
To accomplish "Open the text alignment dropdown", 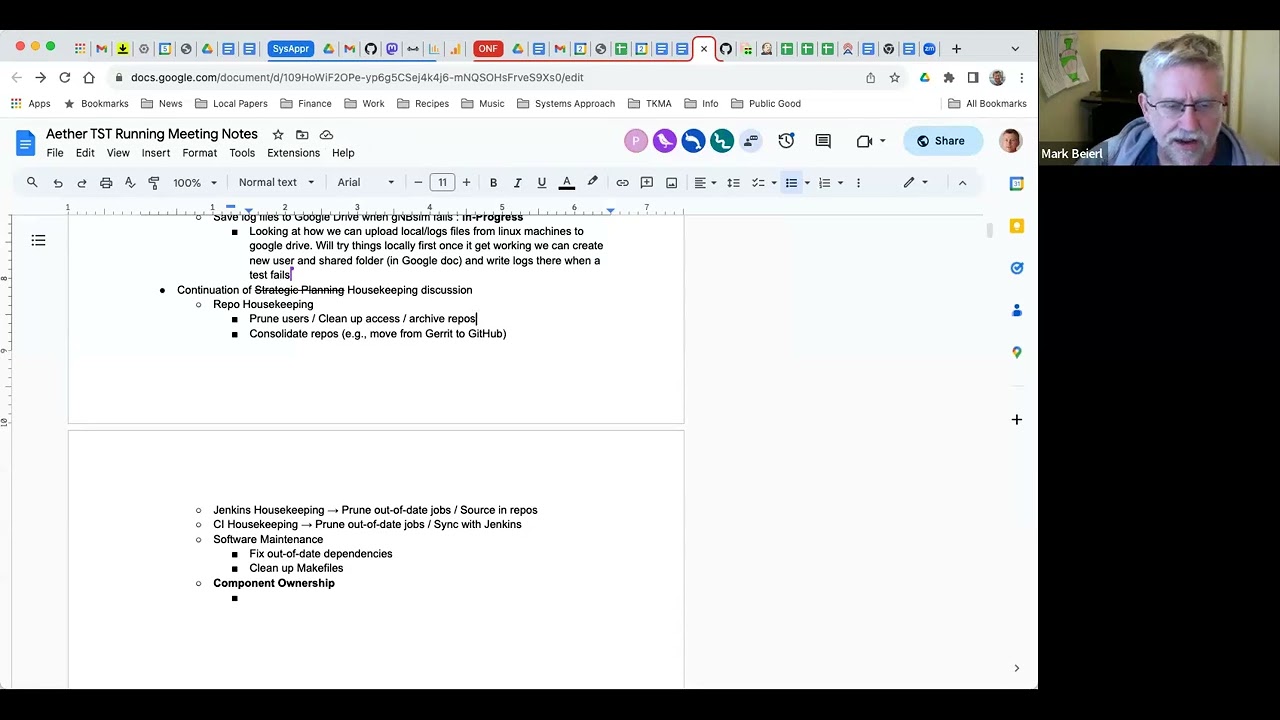I will [x=705, y=182].
